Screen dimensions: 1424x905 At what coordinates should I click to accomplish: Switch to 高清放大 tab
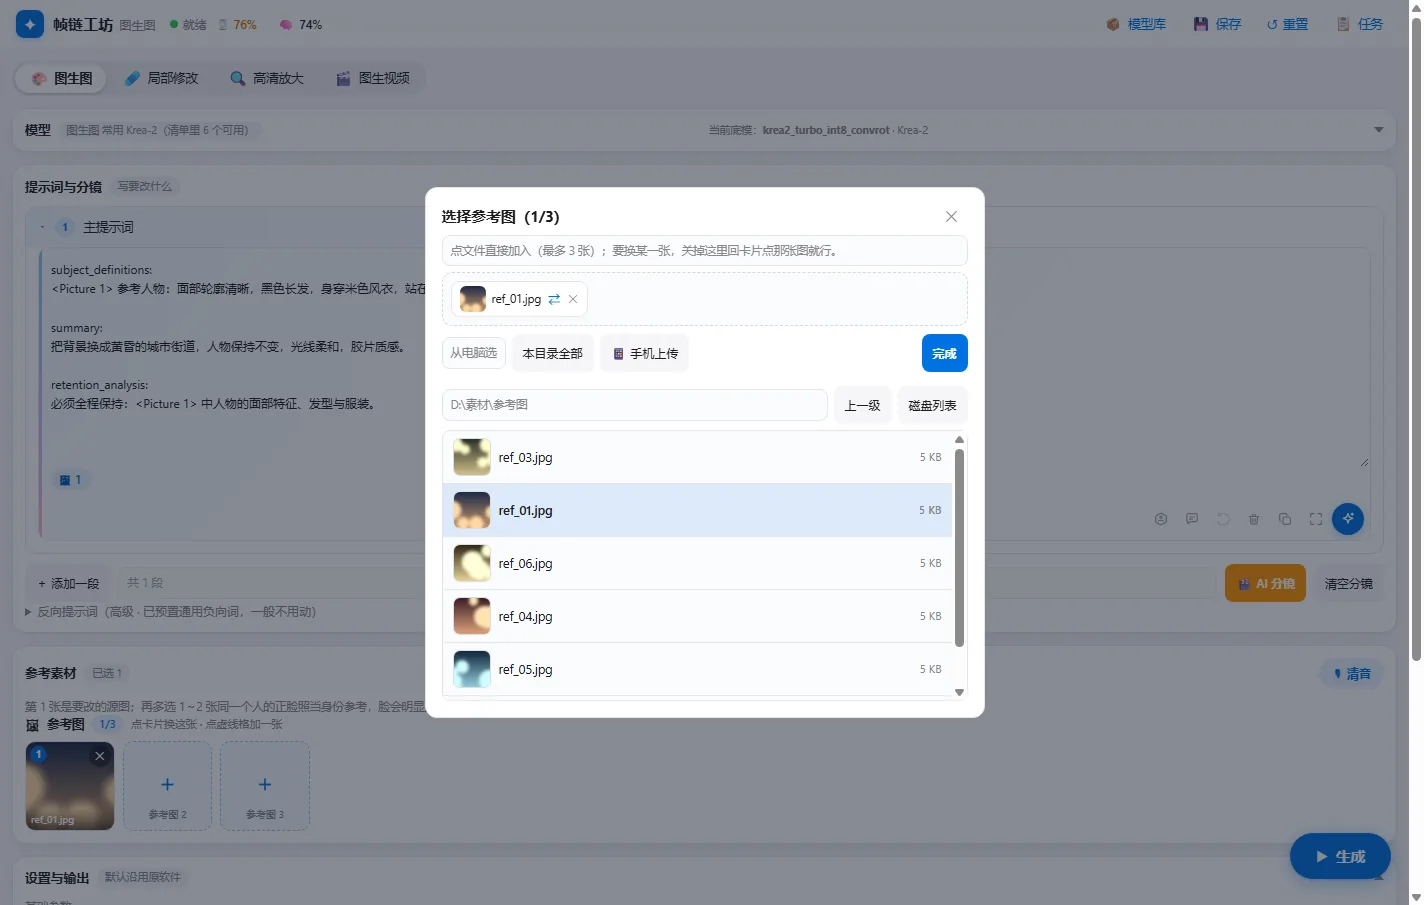tap(267, 78)
